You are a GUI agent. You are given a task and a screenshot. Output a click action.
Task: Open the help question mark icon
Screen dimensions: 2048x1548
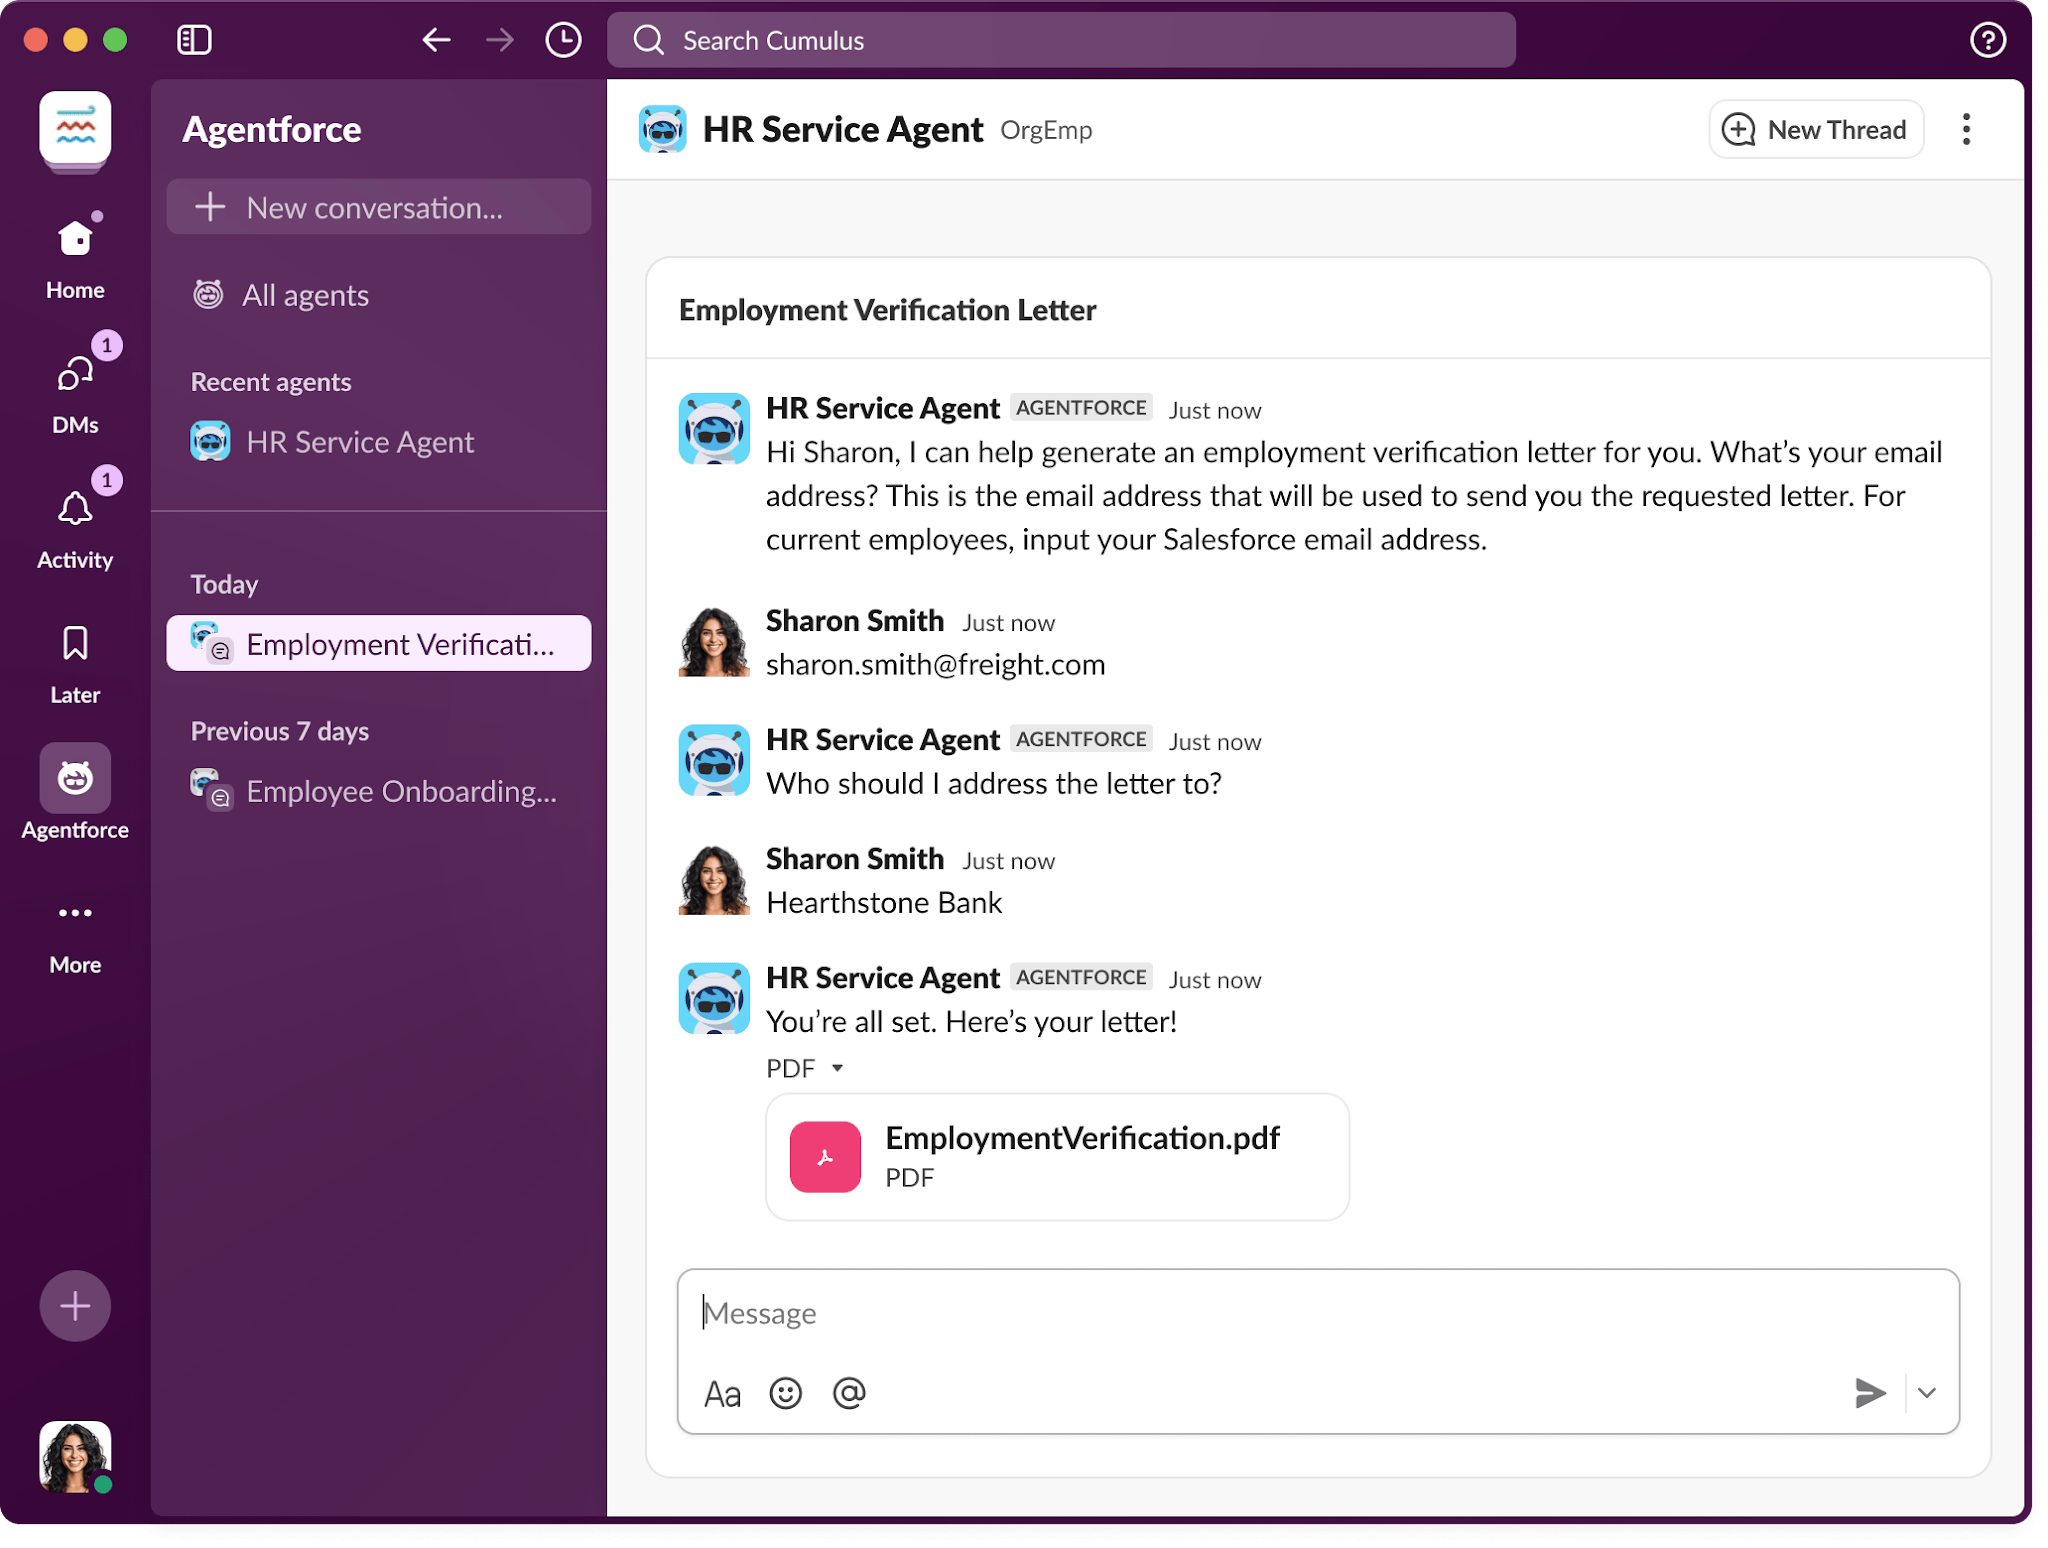click(1987, 40)
